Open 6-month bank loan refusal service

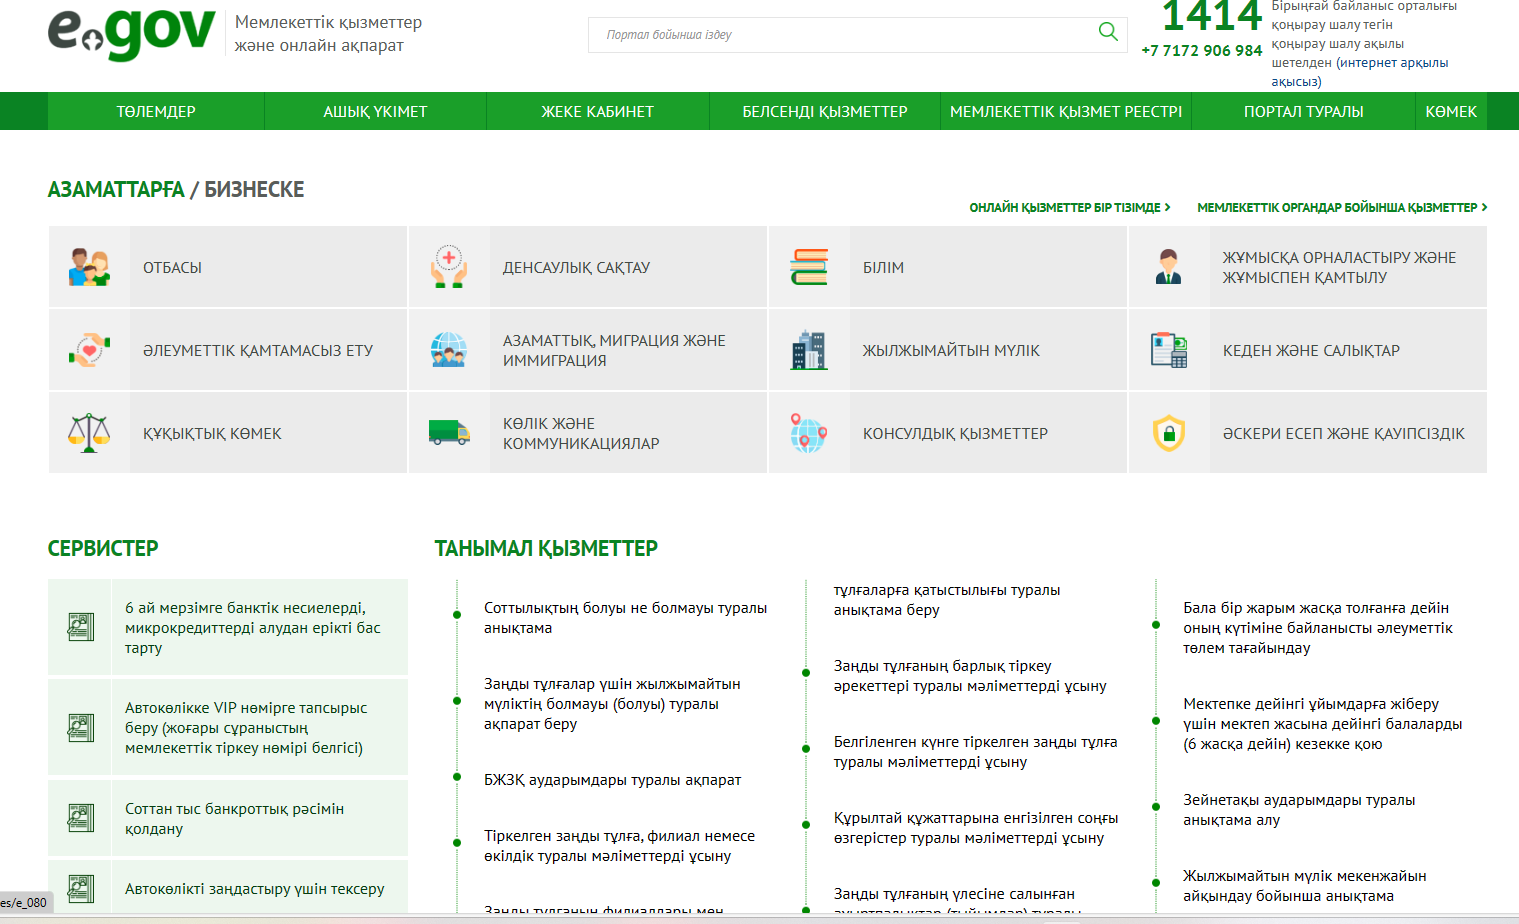[x=253, y=628]
